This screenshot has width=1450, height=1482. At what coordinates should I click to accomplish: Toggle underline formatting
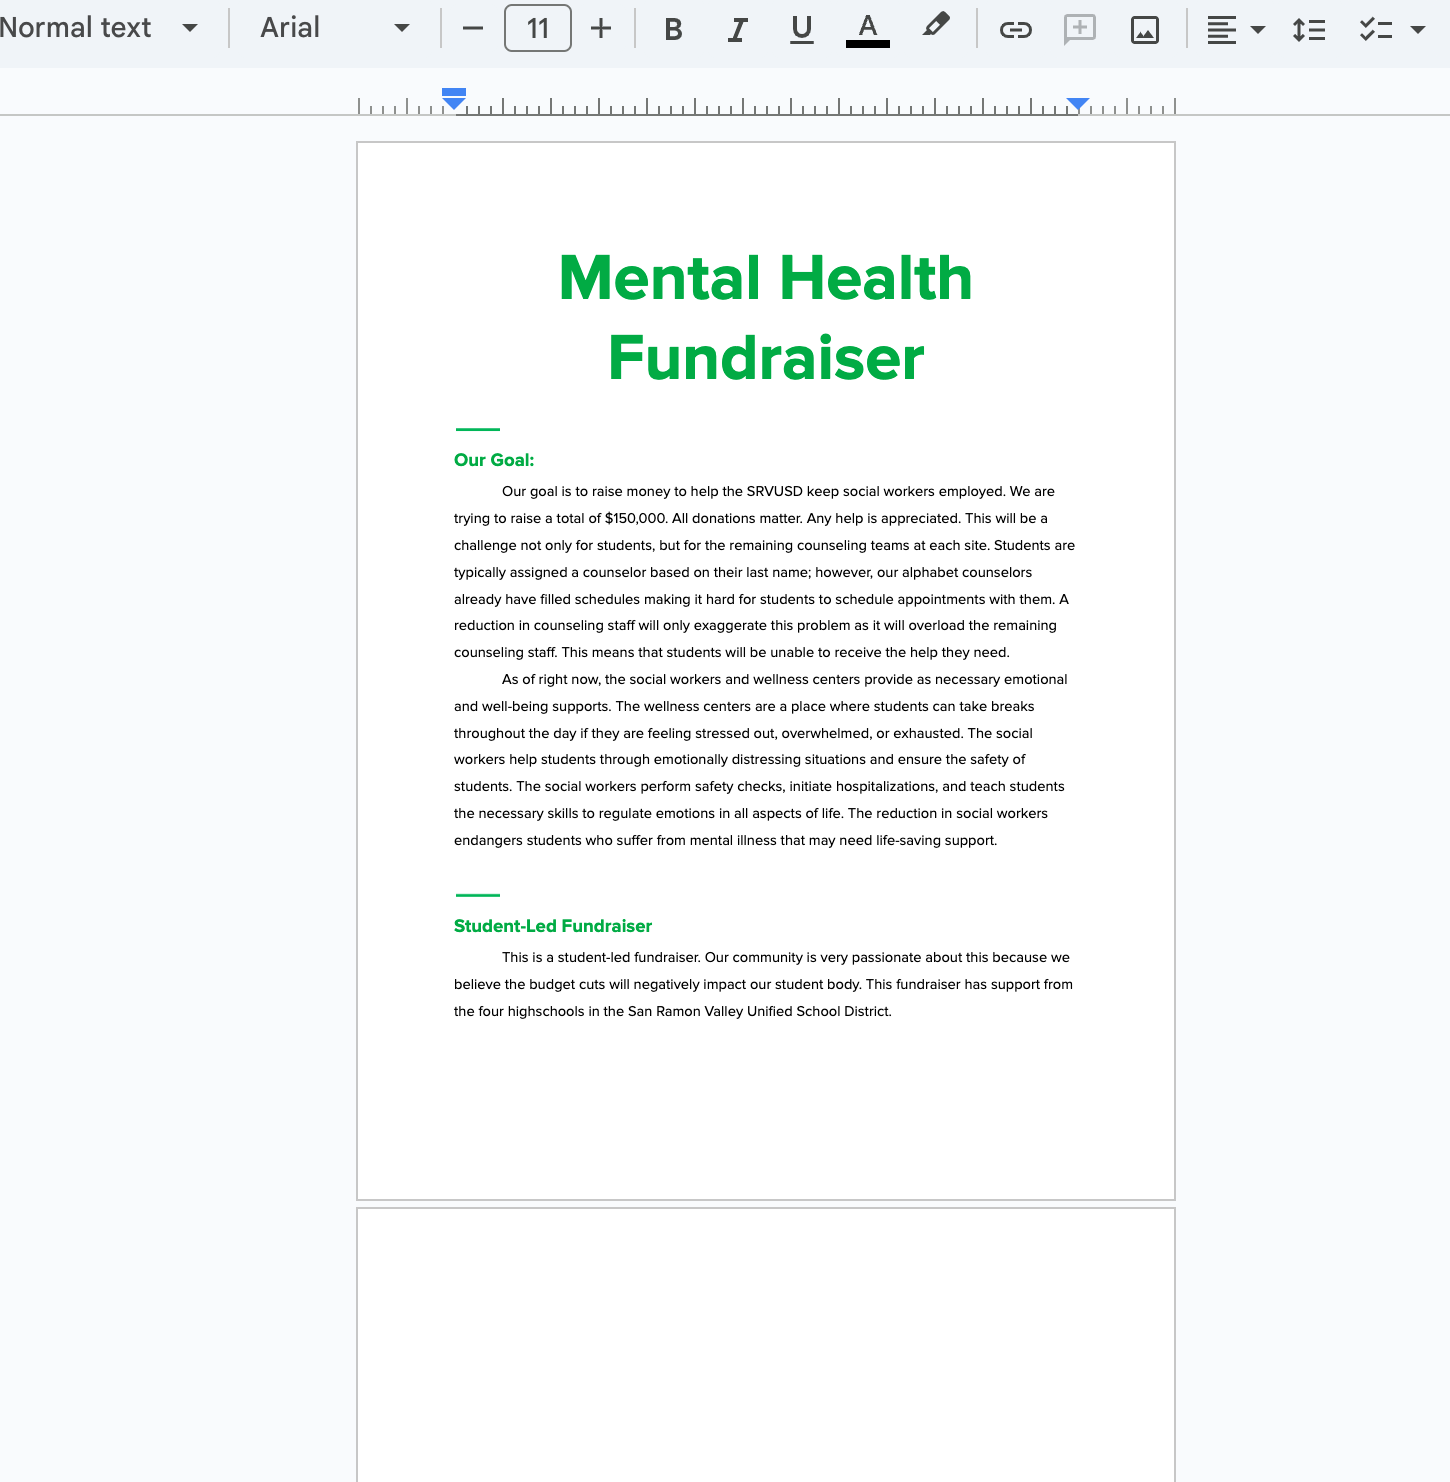[801, 29]
